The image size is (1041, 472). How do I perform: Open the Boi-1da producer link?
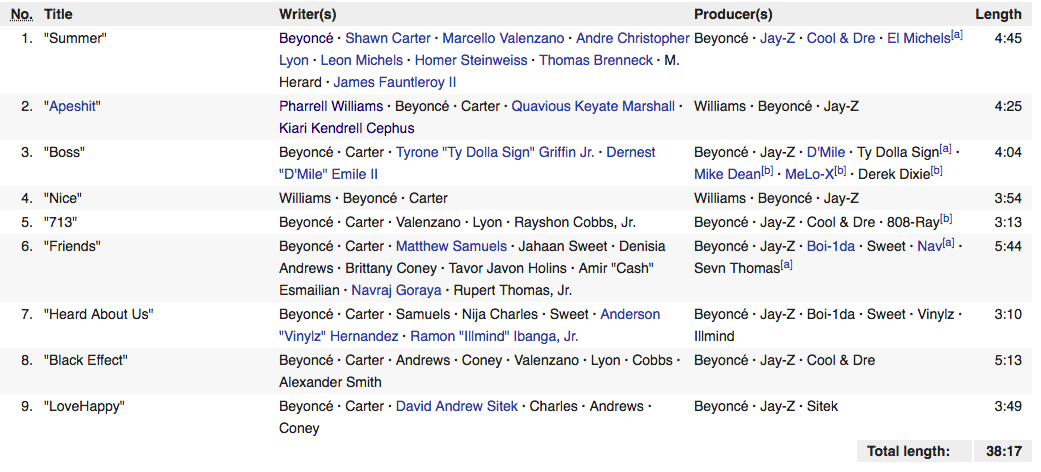tap(831, 246)
